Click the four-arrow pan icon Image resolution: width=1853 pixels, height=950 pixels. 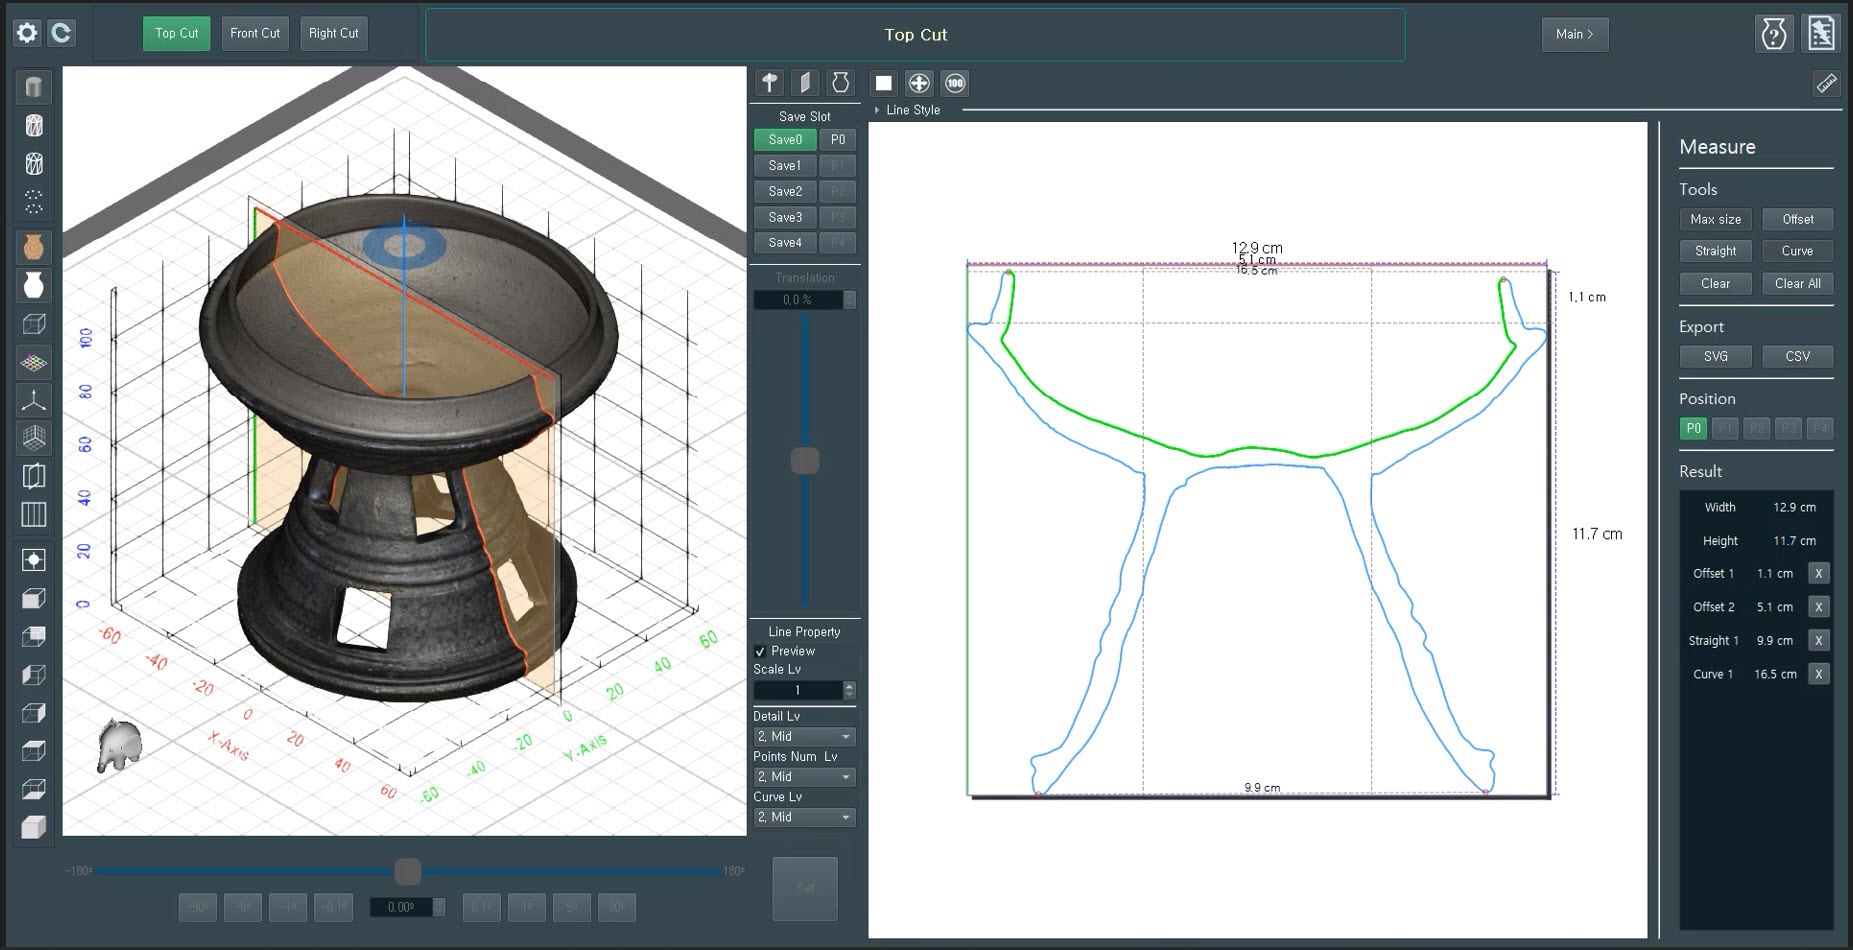pos(919,84)
